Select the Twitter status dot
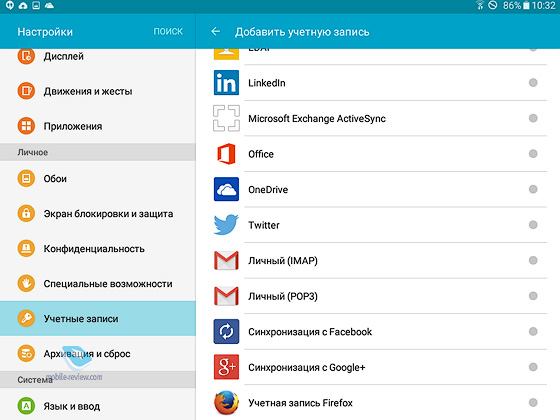This screenshot has width=560, height=420. click(x=533, y=225)
